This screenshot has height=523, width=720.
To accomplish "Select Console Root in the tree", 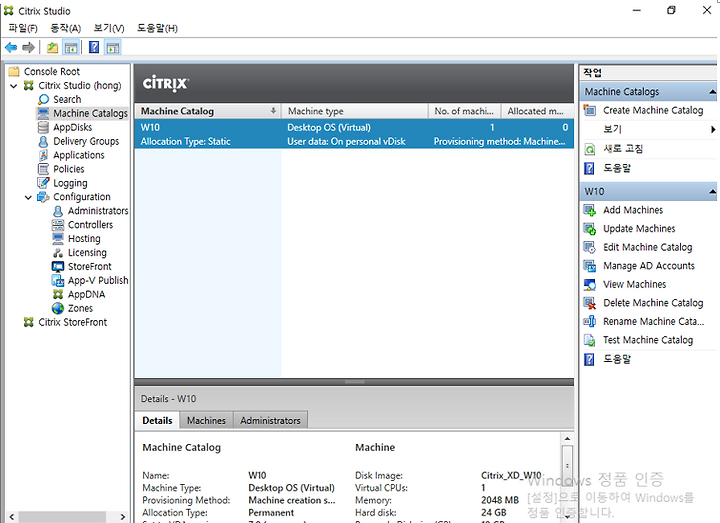I will (51, 72).
